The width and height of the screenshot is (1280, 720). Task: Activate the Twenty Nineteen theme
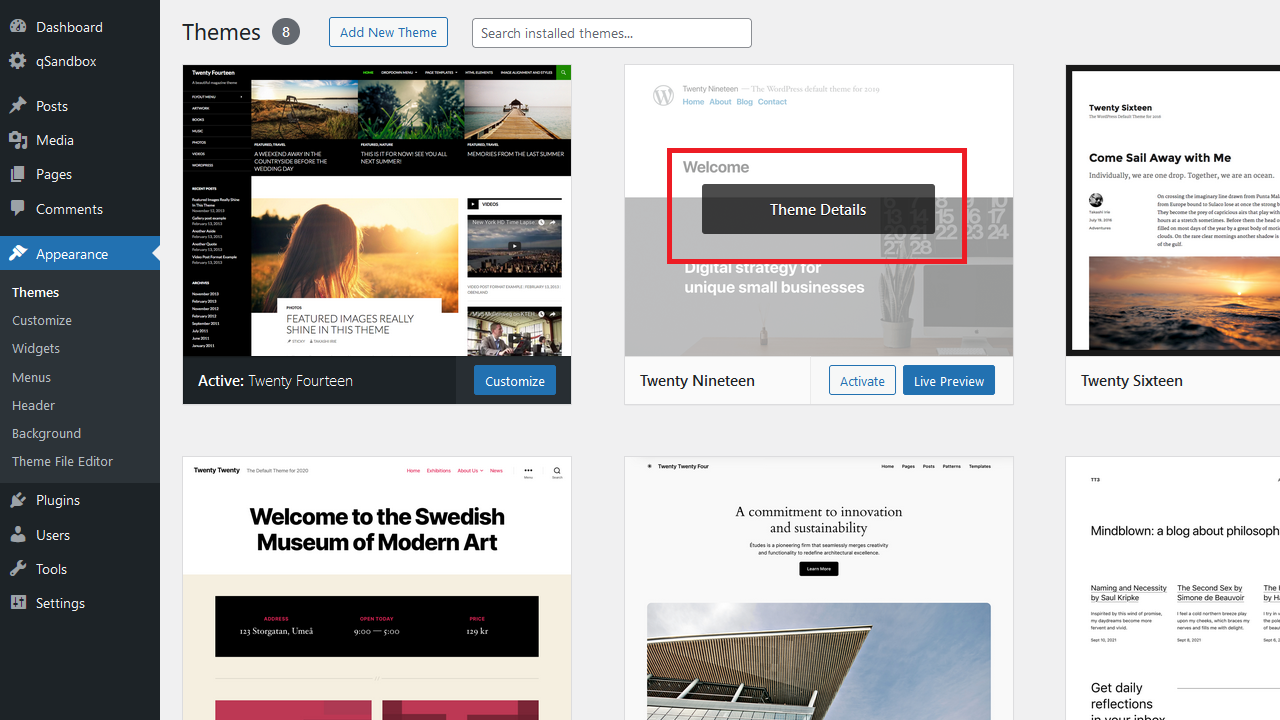tap(862, 380)
